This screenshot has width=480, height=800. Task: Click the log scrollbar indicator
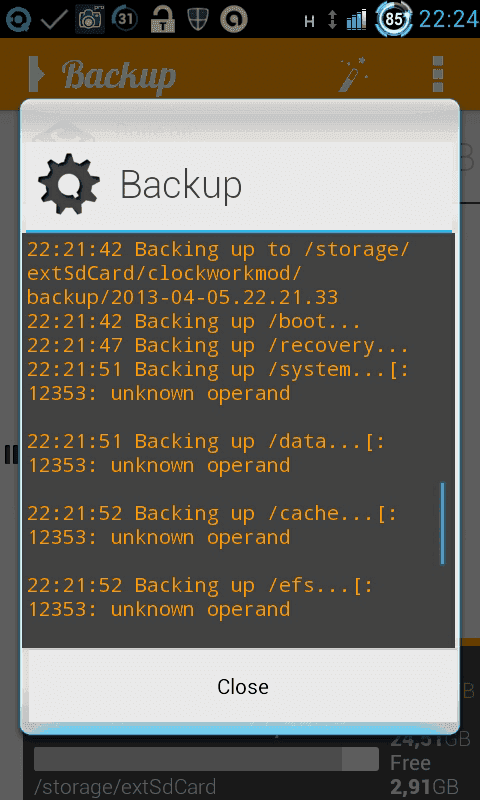(442, 523)
